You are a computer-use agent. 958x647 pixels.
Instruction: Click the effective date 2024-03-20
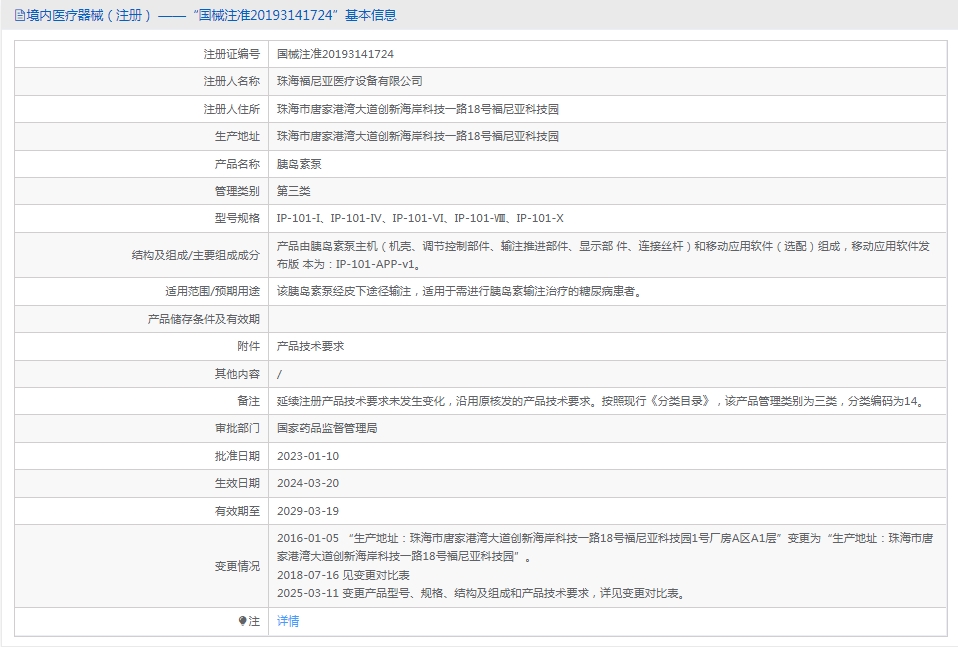coord(308,483)
